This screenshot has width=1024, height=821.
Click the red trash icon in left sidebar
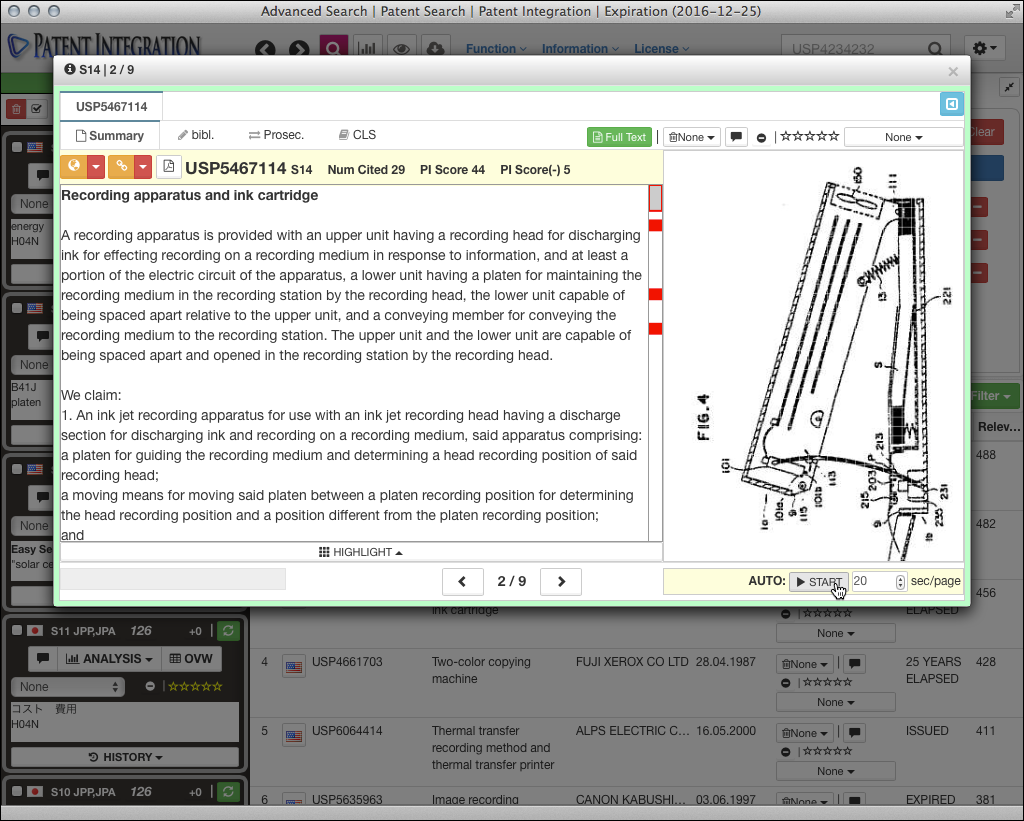click(x=16, y=109)
